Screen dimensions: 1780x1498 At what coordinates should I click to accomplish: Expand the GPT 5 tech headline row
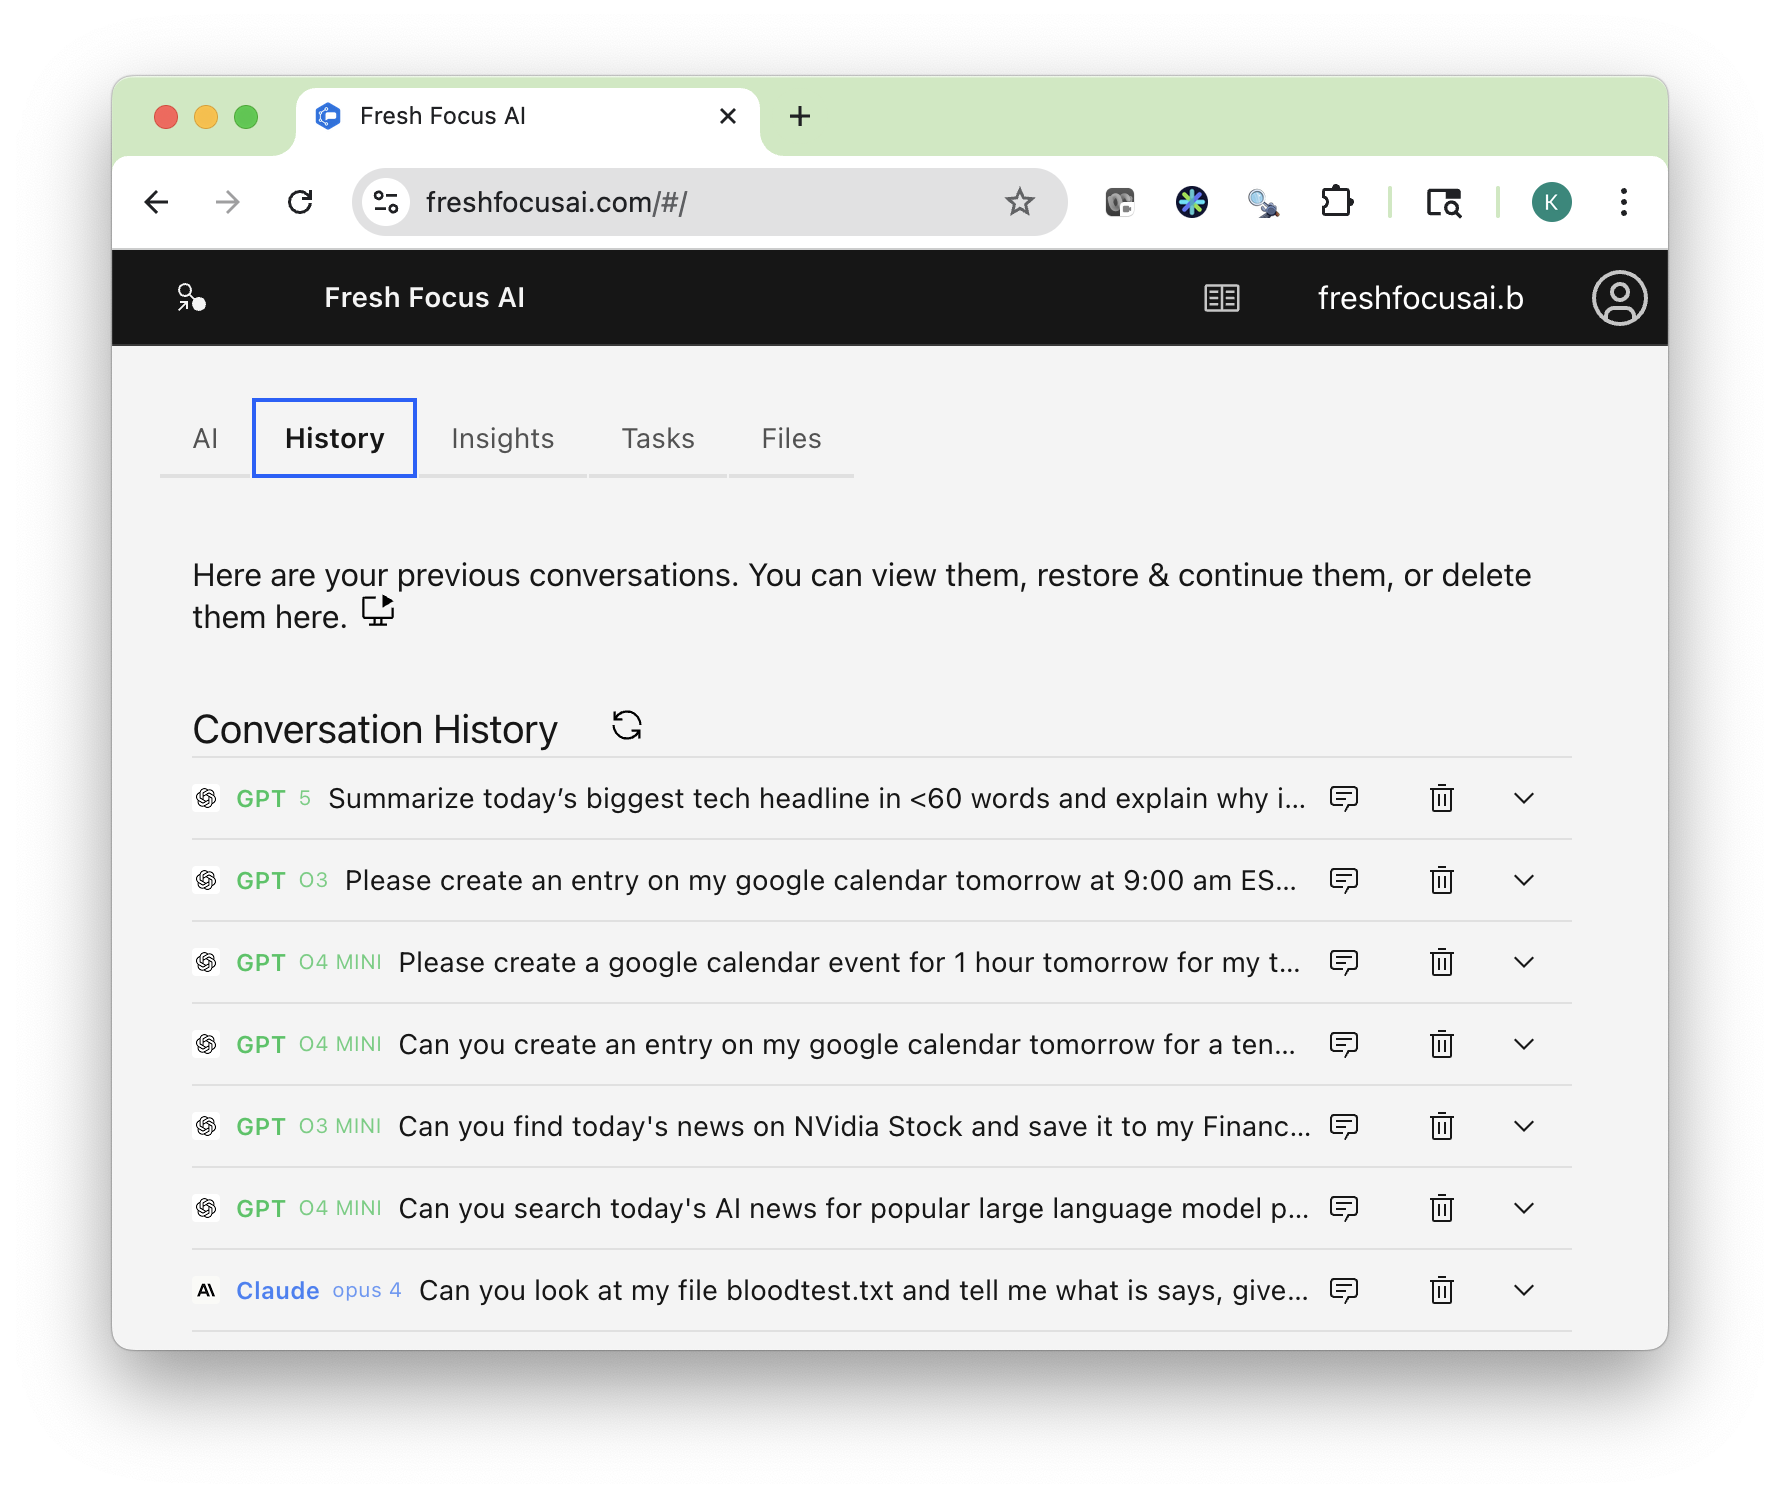coord(1523,799)
